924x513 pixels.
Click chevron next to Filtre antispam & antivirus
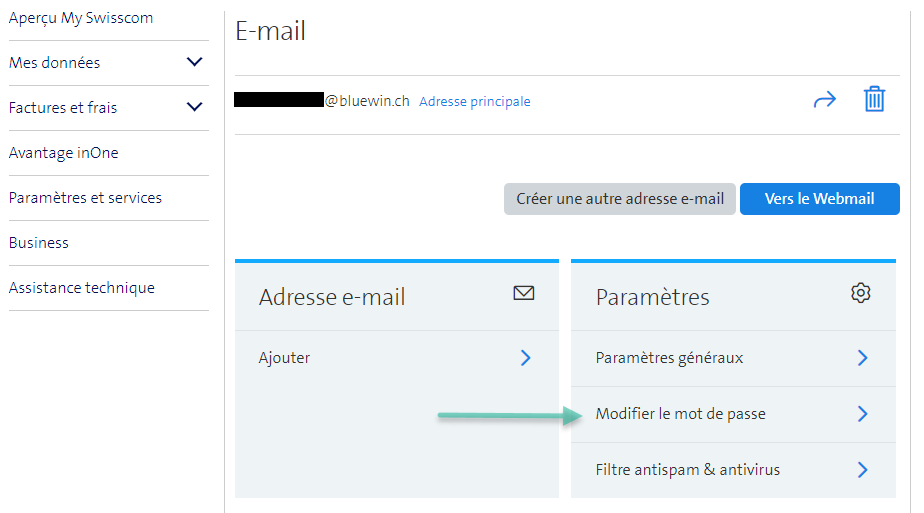coord(862,470)
